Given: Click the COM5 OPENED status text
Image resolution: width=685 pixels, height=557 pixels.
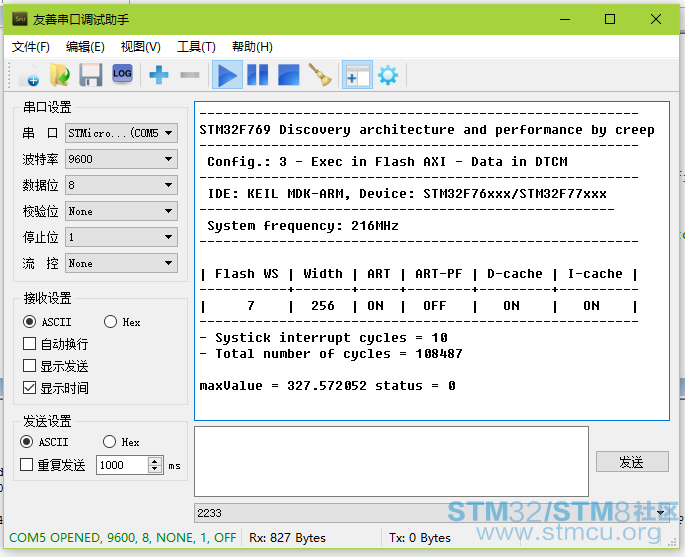Looking at the screenshot, I should 122,537.
